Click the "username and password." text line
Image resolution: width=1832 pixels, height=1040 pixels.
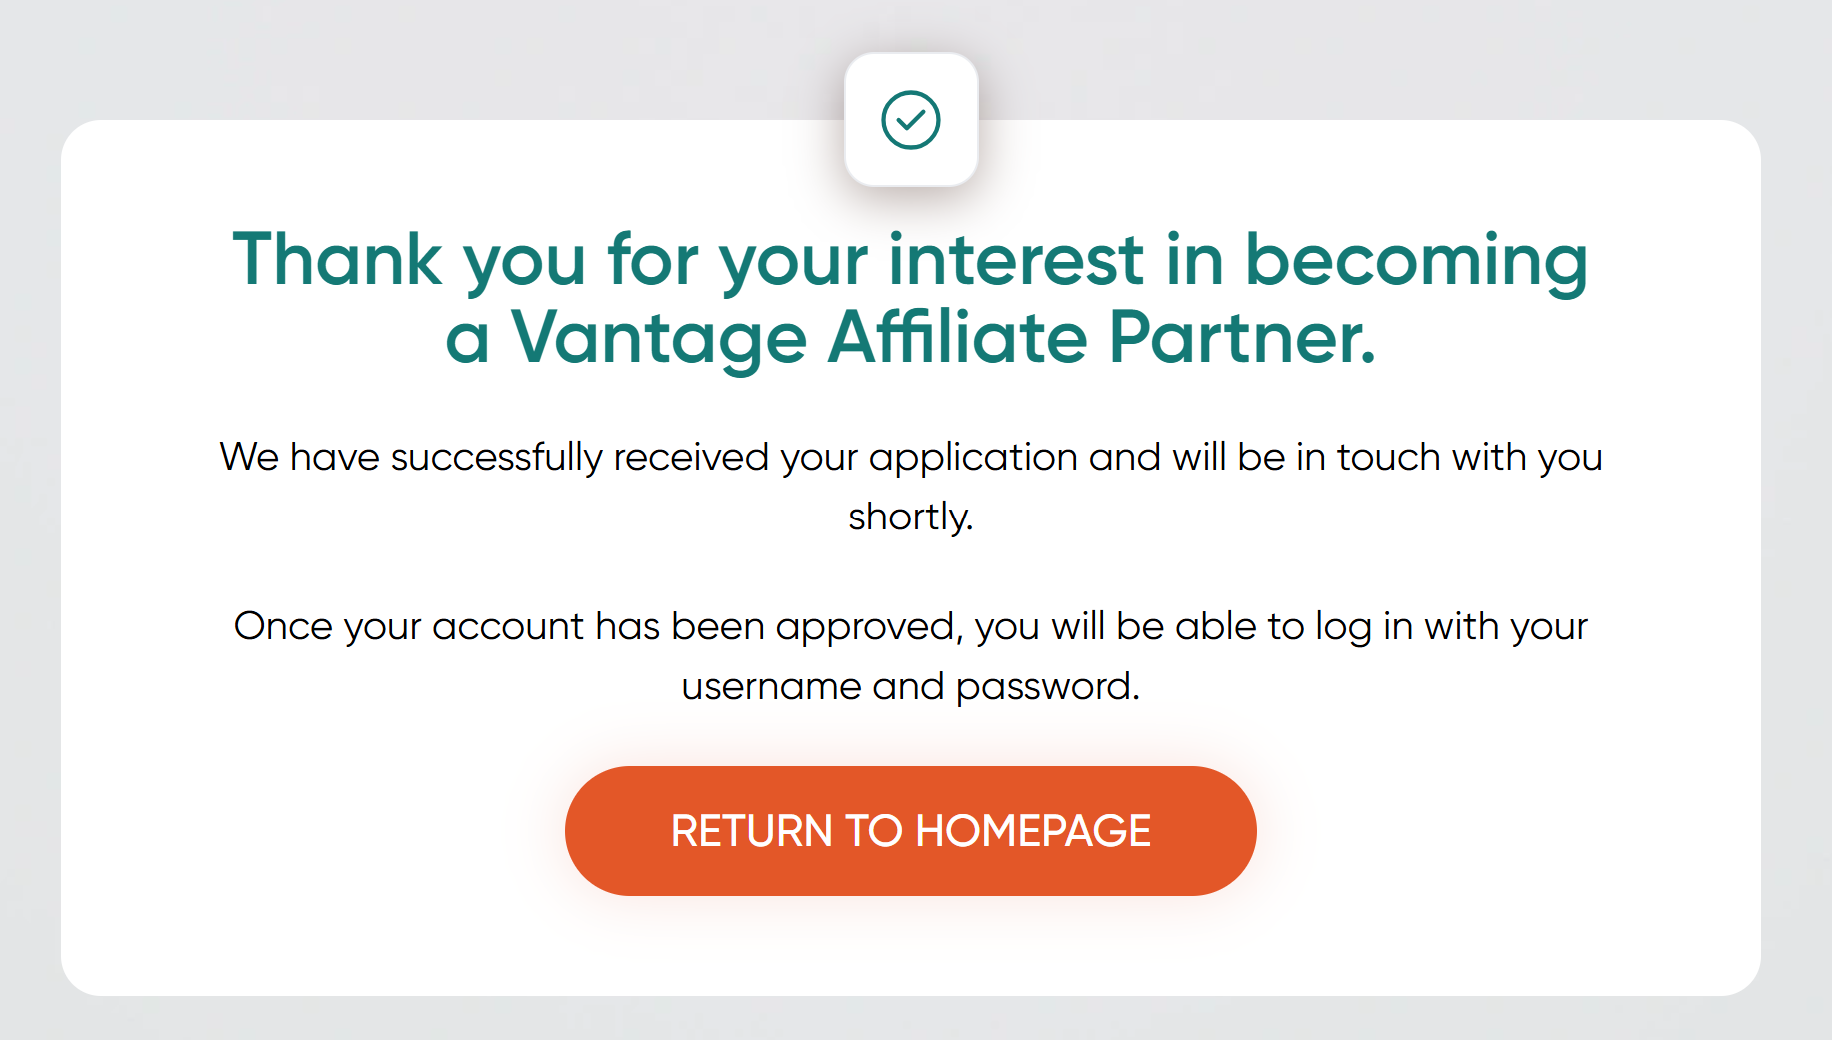point(910,686)
